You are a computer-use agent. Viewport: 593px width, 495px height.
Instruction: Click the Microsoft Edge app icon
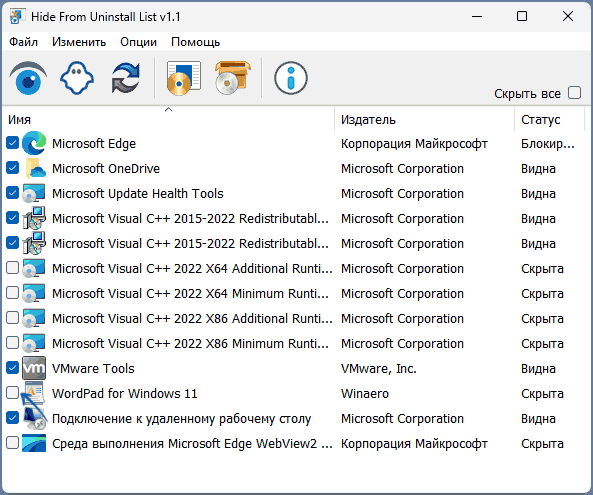click(x=34, y=143)
